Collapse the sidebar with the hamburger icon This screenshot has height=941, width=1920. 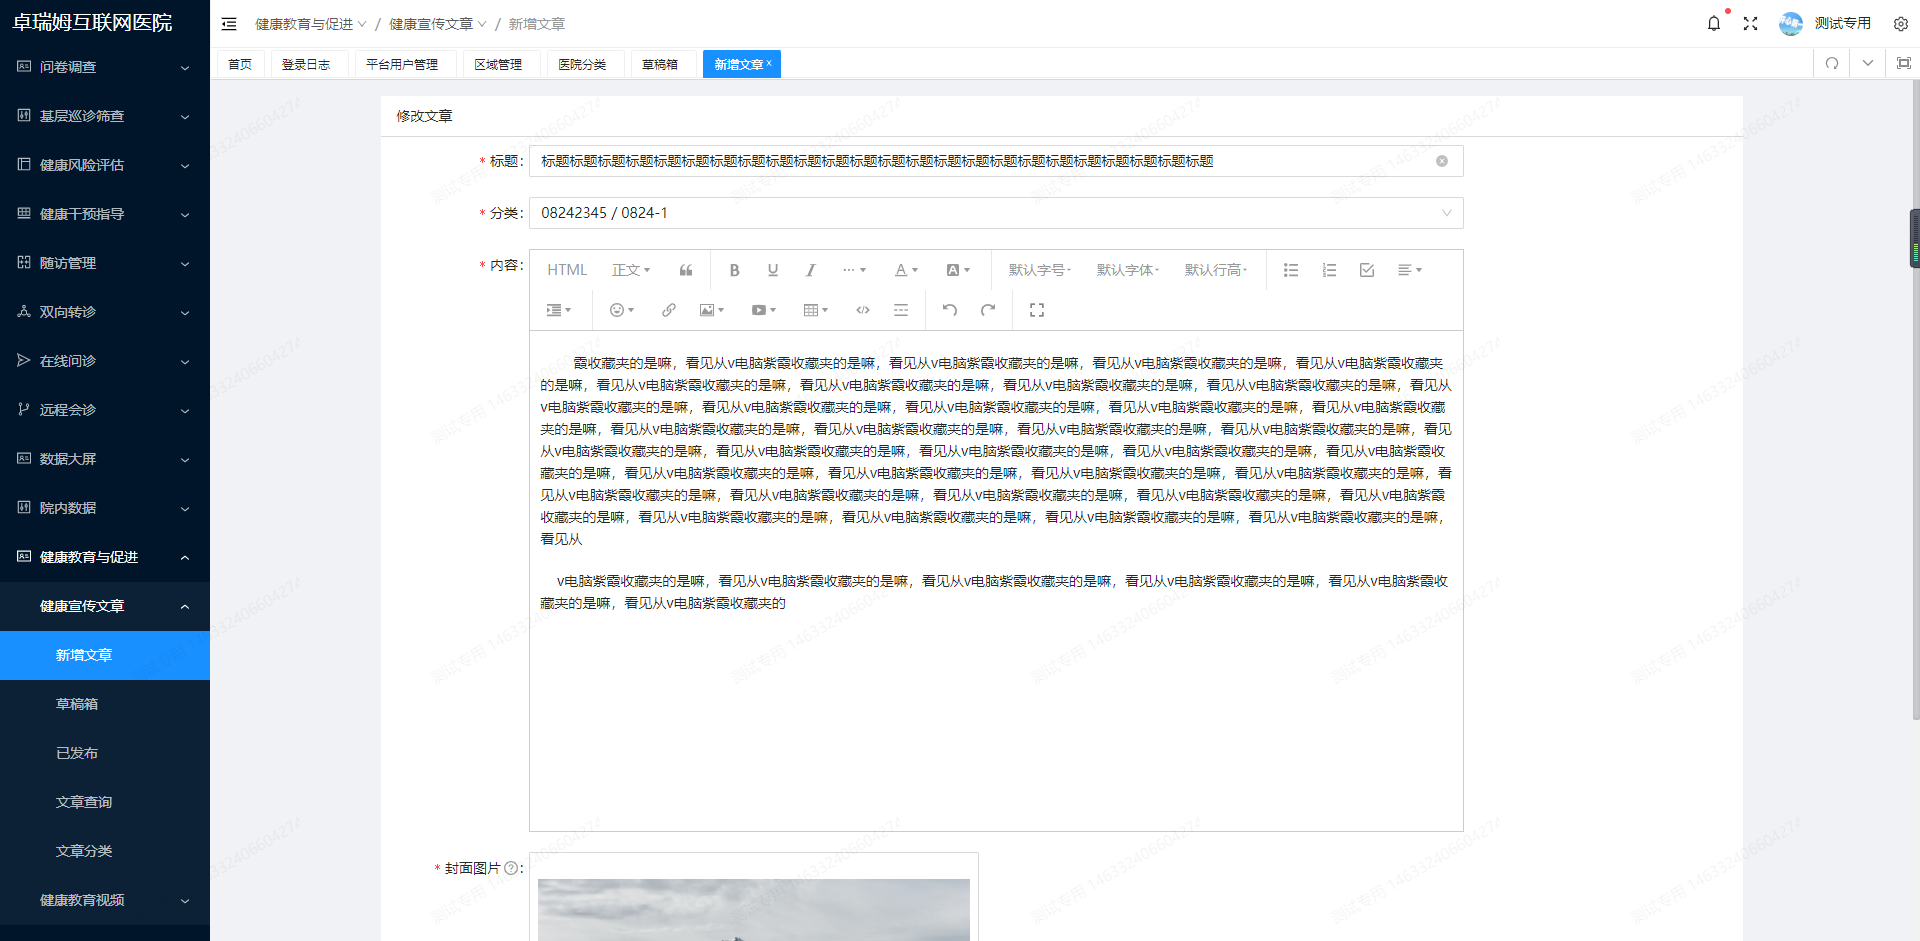click(x=229, y=24)
